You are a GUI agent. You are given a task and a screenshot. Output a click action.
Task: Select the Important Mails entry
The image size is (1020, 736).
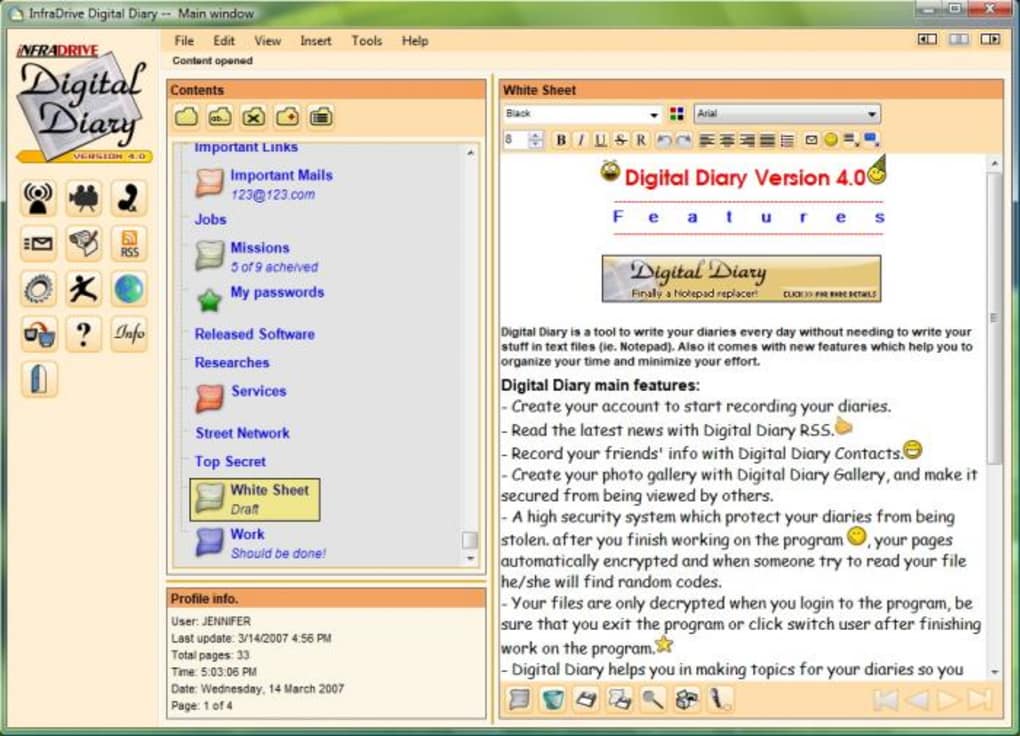[265, 184]
